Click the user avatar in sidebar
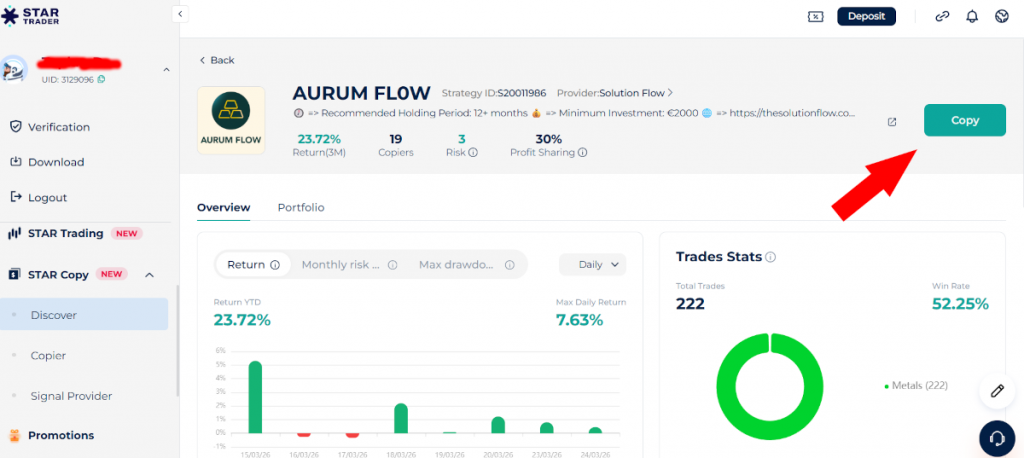Screen dimensions: 1024x458 14,69
